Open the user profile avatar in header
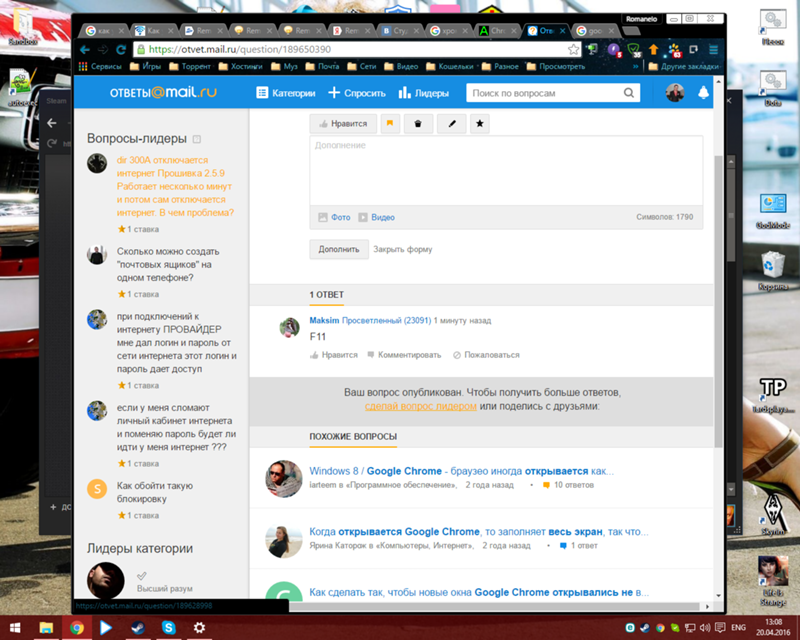Viewport: 800px width, 640px height. click(675, 92)
